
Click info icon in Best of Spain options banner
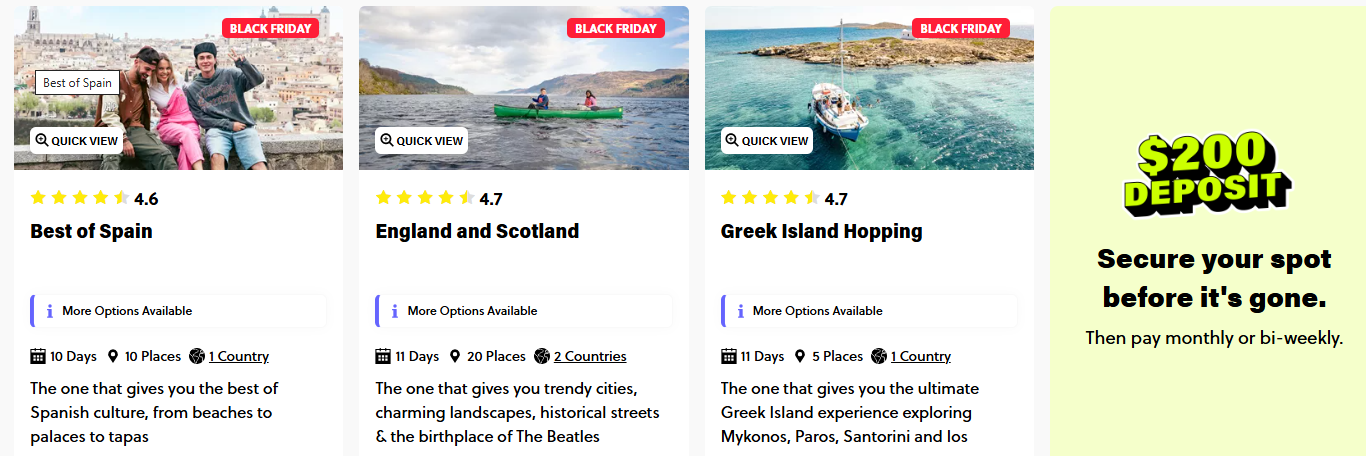click(x=49, y=311)
